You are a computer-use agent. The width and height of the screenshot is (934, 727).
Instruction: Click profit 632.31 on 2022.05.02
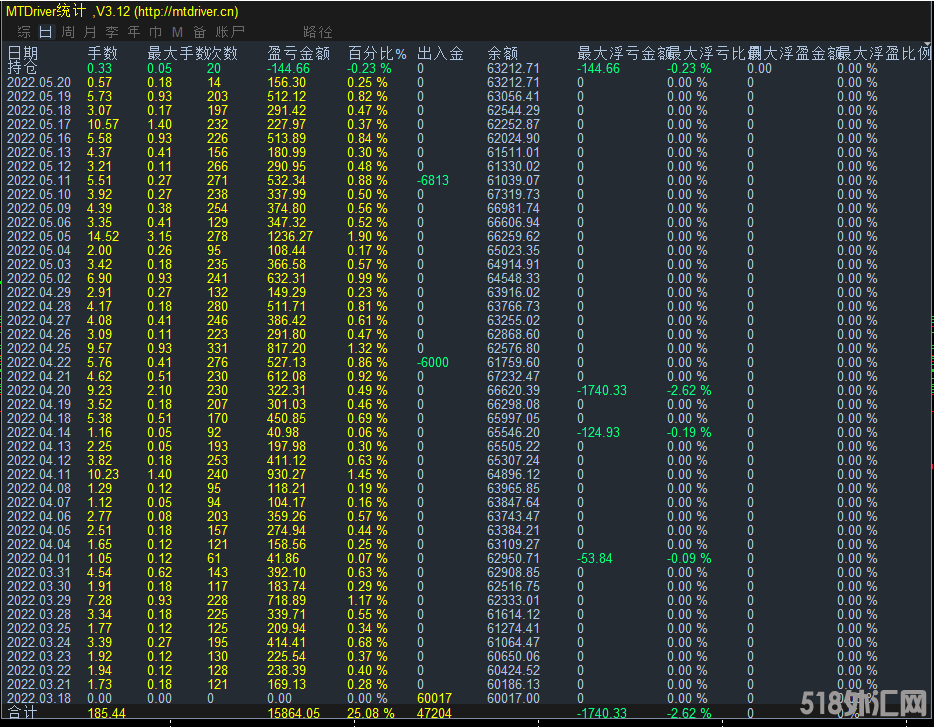pyautogui.click(x=286, y=278)
